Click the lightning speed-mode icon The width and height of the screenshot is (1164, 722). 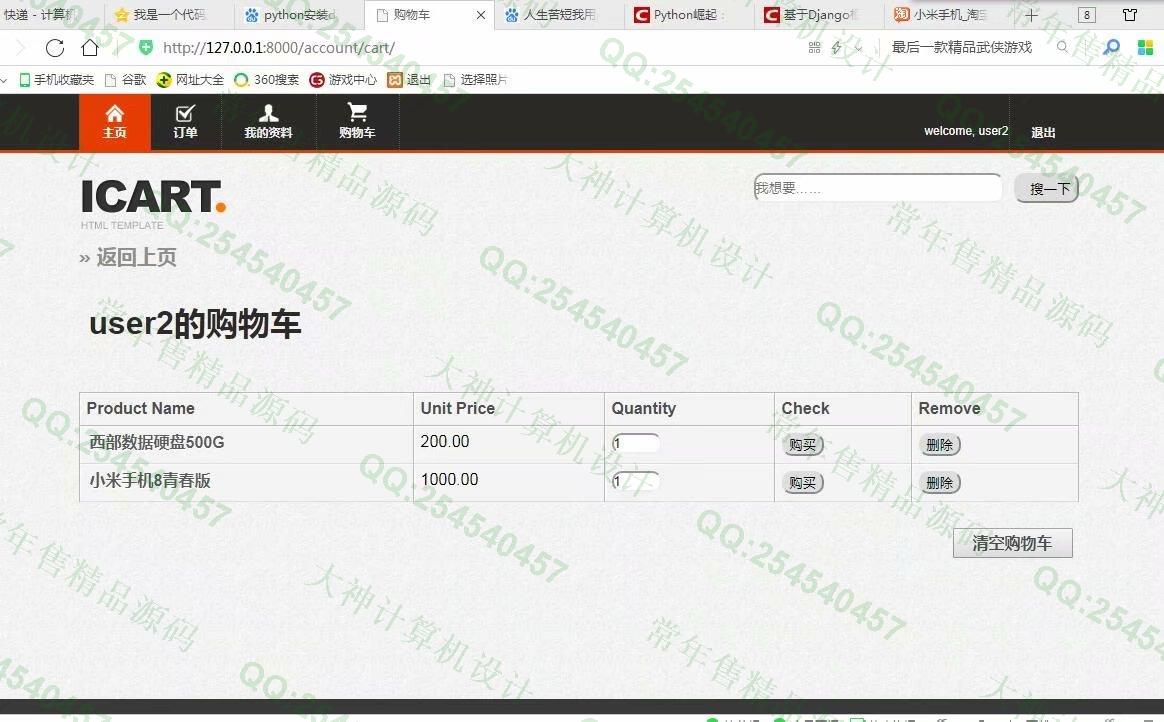pos(837,47)
